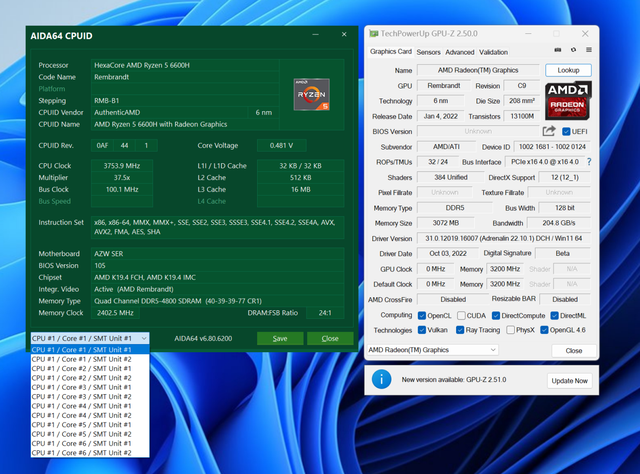Toggle the DirectML checkbox
This screenshot has width=640, height=474.
pos(554,316)
